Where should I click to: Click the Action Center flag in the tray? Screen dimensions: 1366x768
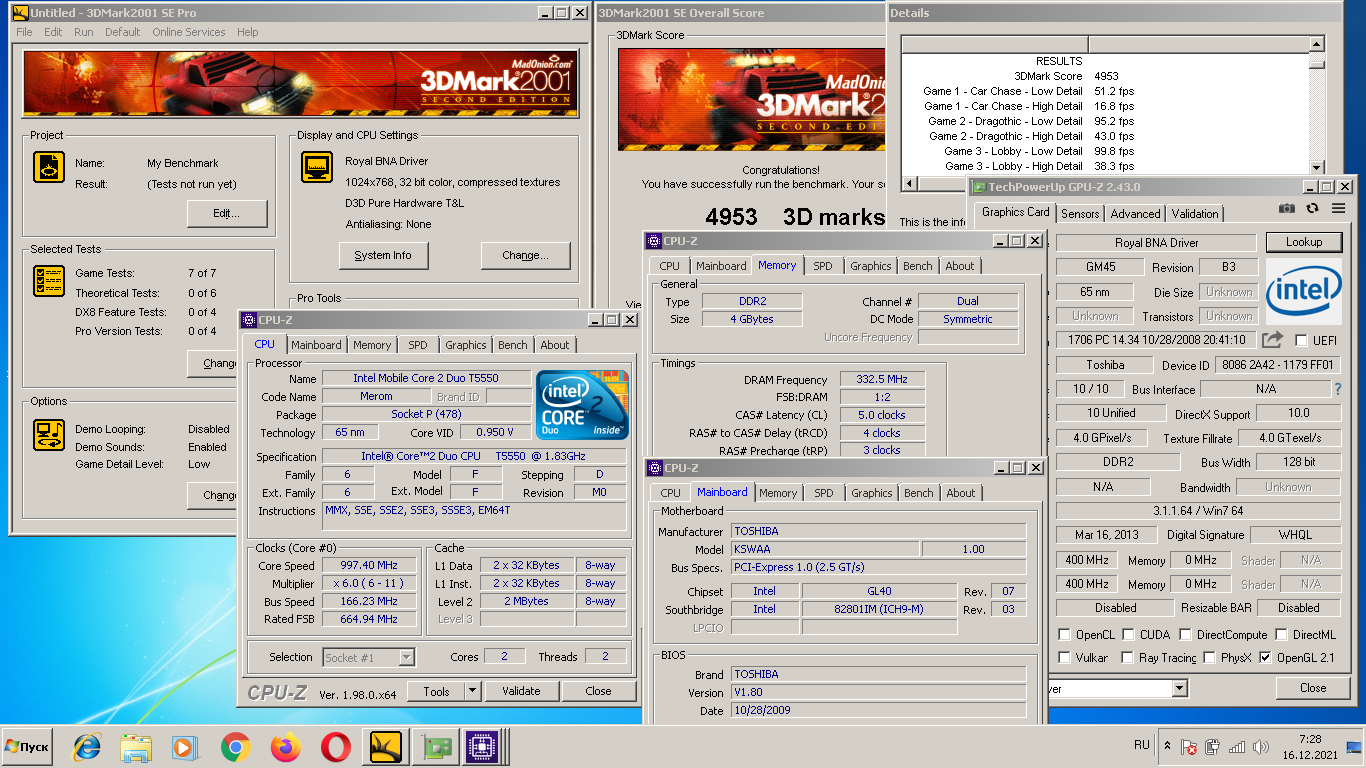pyautogui.click(x=1189, y=747)
